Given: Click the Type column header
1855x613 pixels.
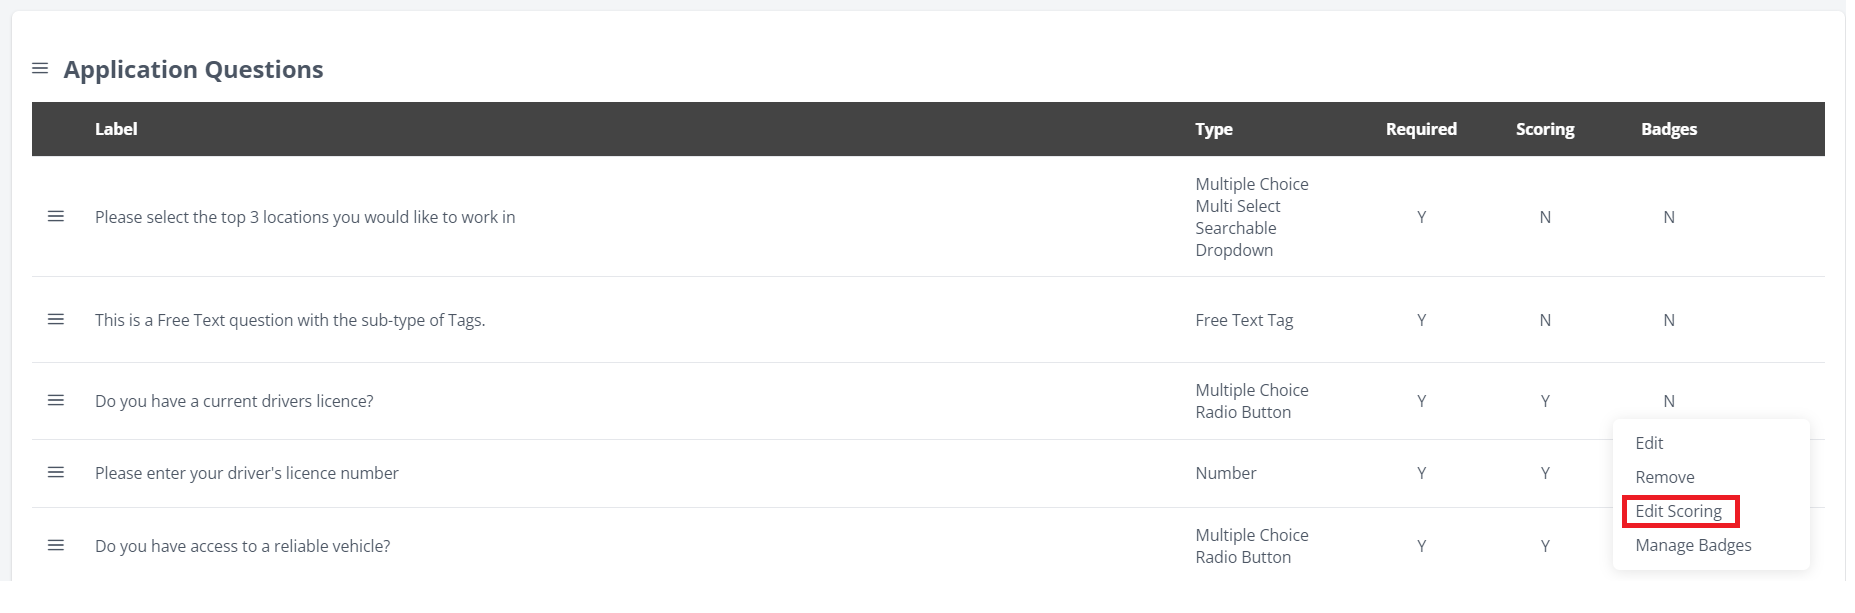Looking at the screenshot, I should click(x=1213, y=129).
